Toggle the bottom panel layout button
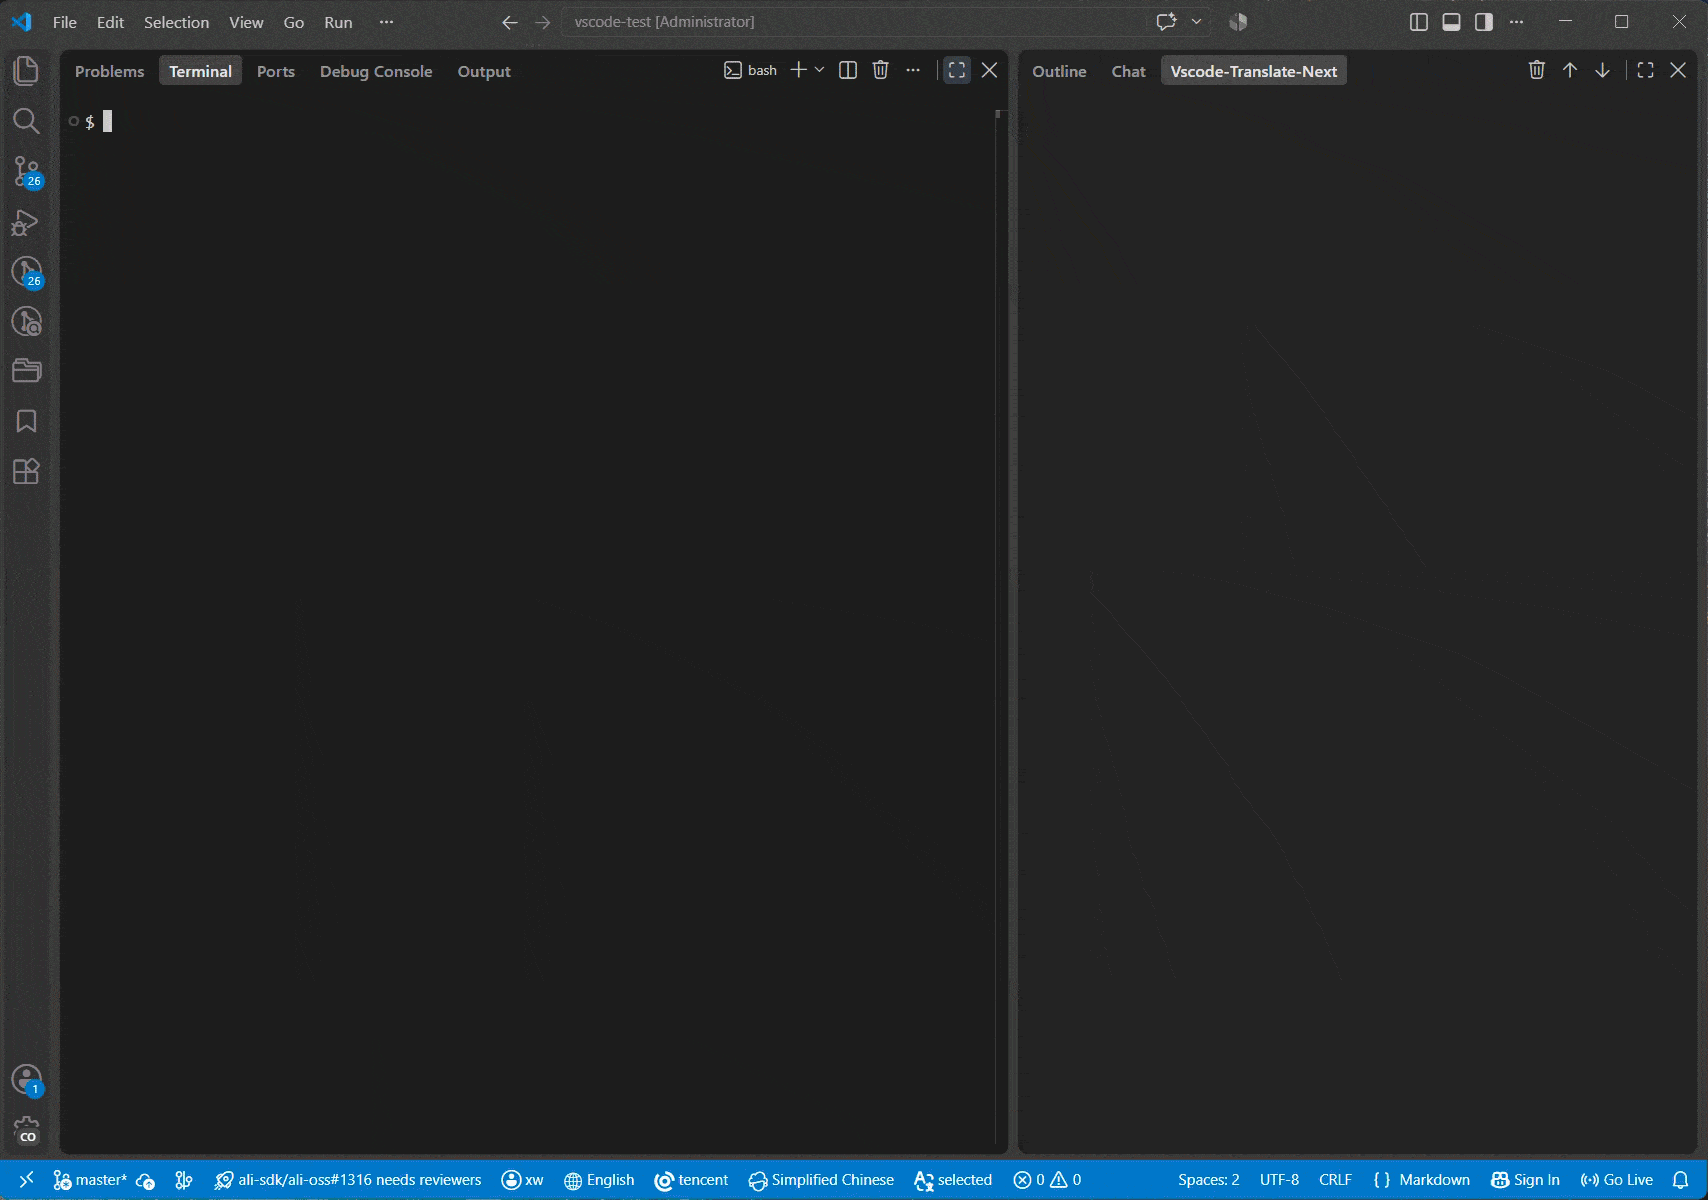 (x=1451, y=22)
